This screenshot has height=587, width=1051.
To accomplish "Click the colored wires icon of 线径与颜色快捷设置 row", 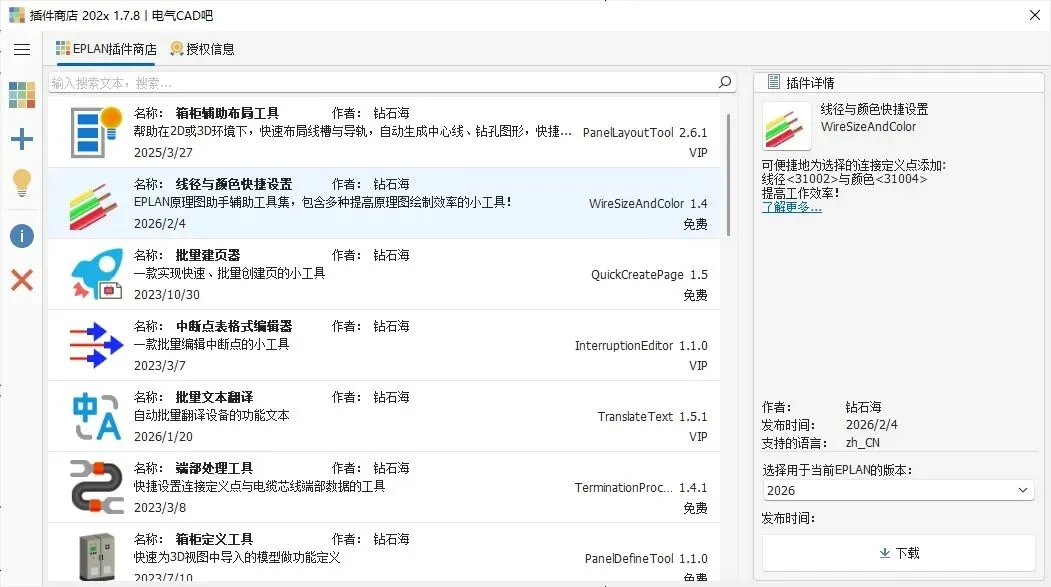I will (x=95, y=206).
